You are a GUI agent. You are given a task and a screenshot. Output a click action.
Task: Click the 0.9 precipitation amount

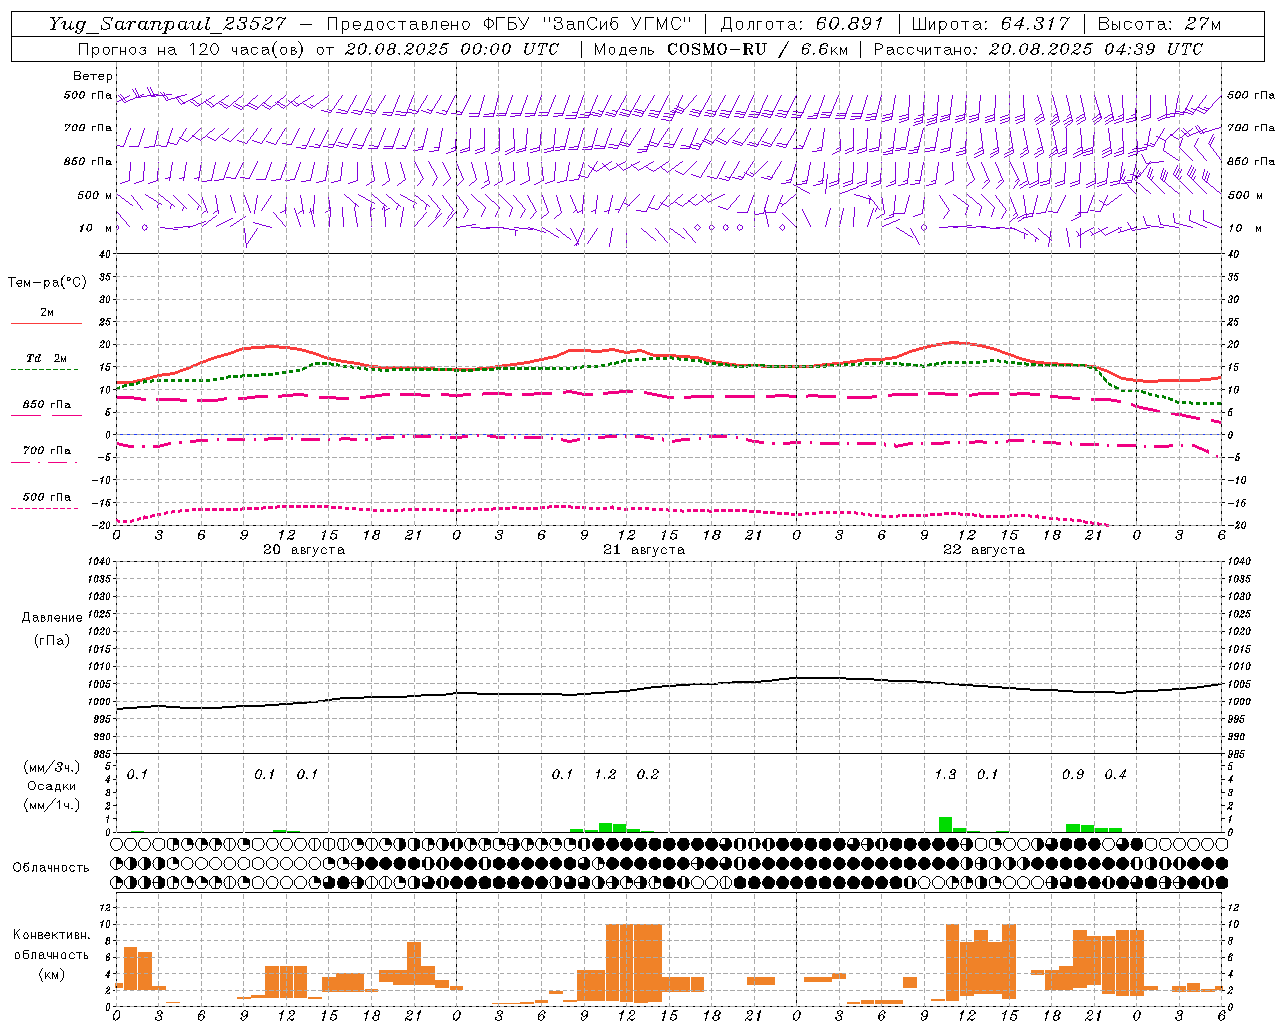pos(1073,774)
